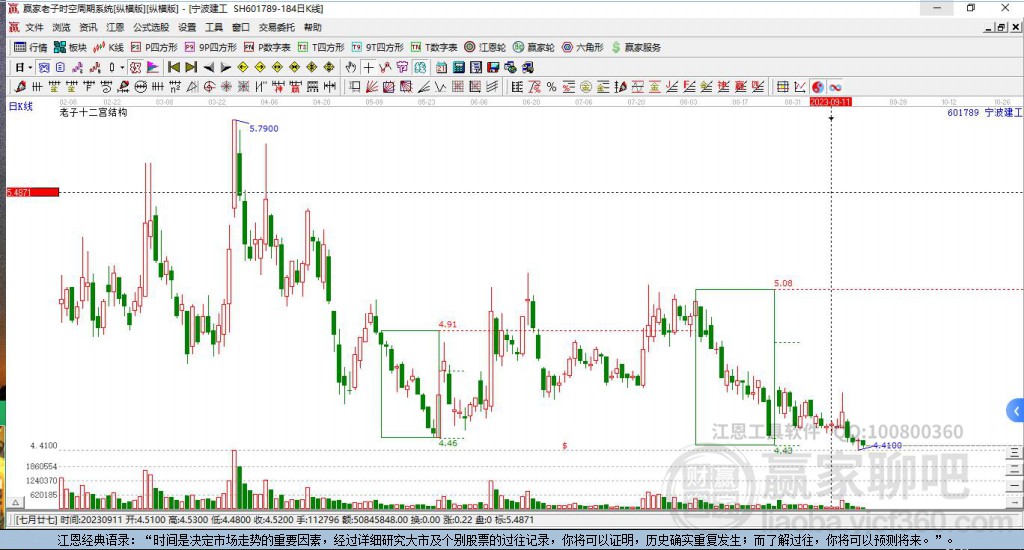Screen dimensions: 1024x550
Task: Open the calendar date icon
Action: [441, 67]
